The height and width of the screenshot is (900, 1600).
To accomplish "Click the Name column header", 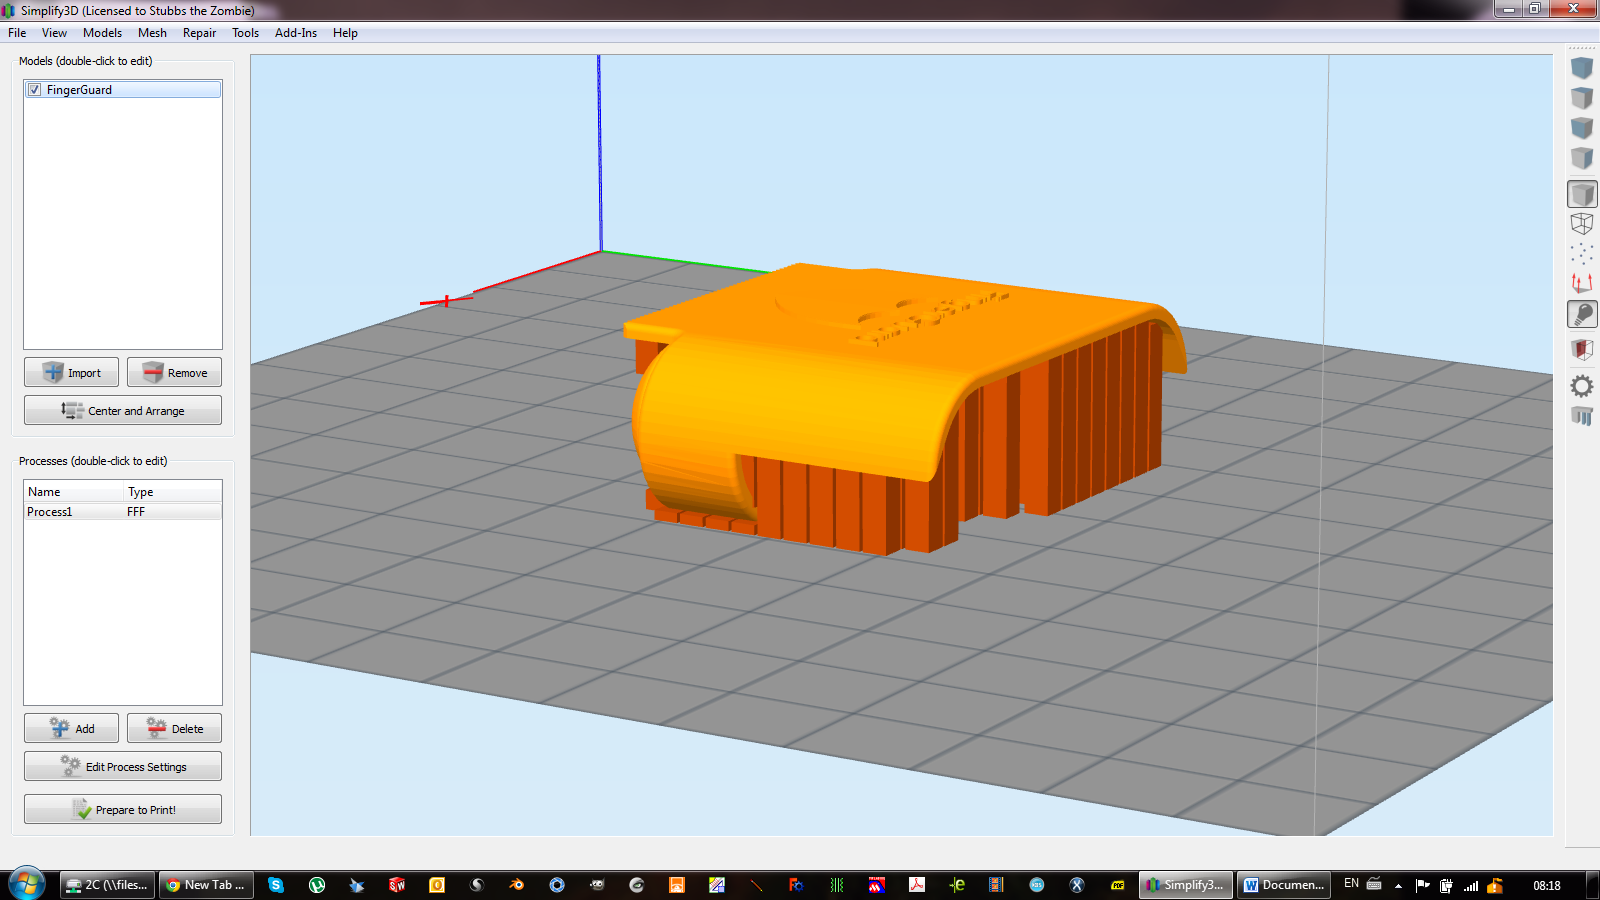I will (74, 492).
